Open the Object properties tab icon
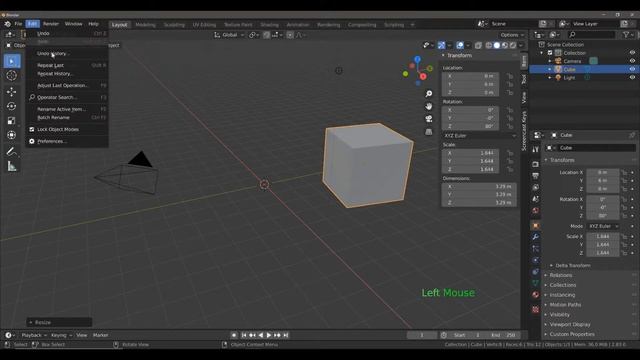 (x=536, y=226)
